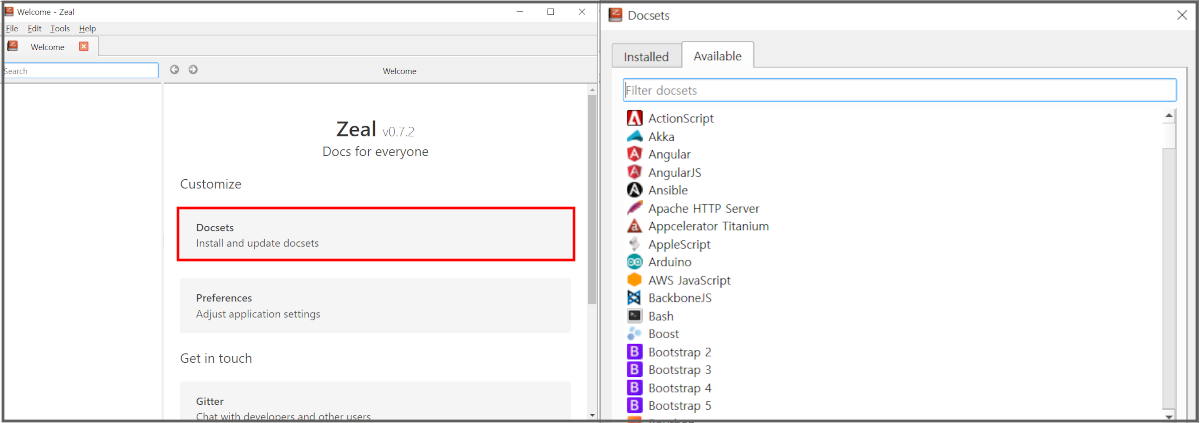The width and height of the screenshot is (1200, 423).
Task: Select the Bash list entry
Action: (661, 316)
